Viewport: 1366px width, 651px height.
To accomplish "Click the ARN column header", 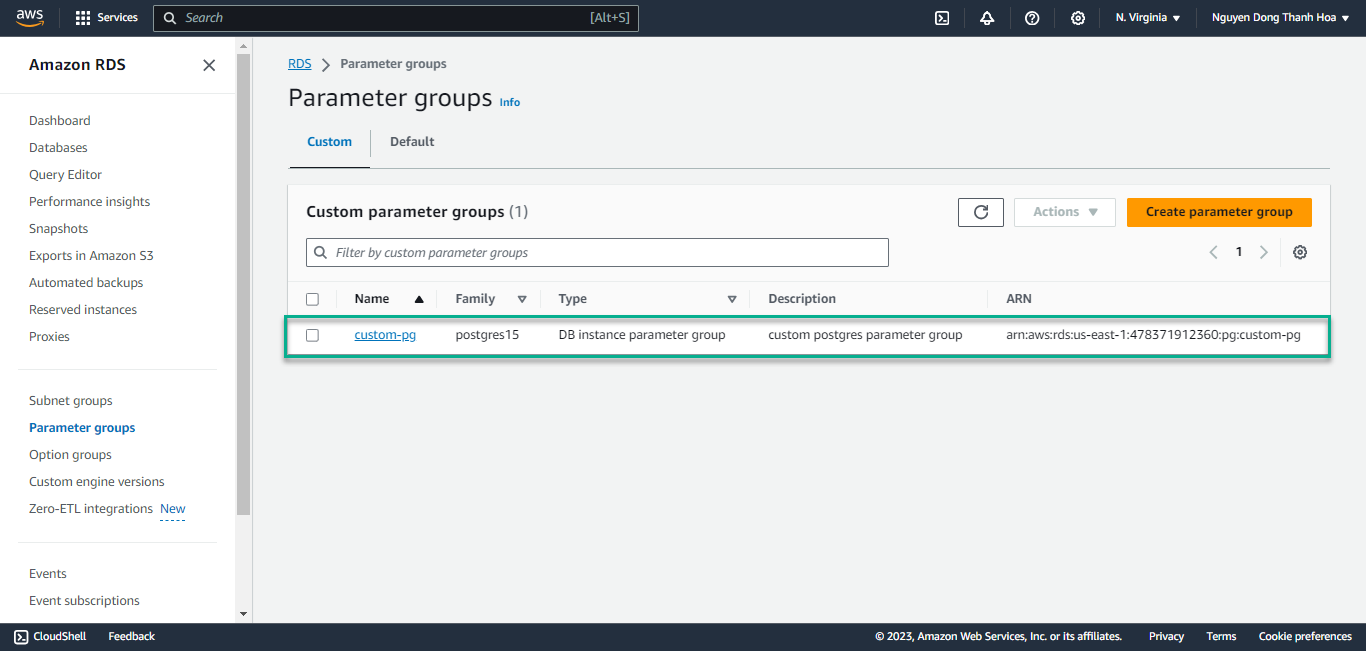I will (x=1019, y=299).
